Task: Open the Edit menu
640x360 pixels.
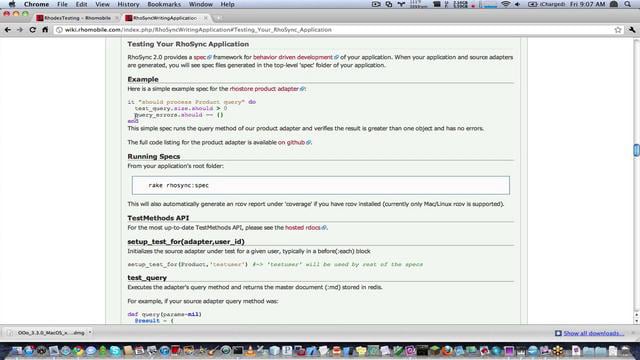Action: [81, 4]
